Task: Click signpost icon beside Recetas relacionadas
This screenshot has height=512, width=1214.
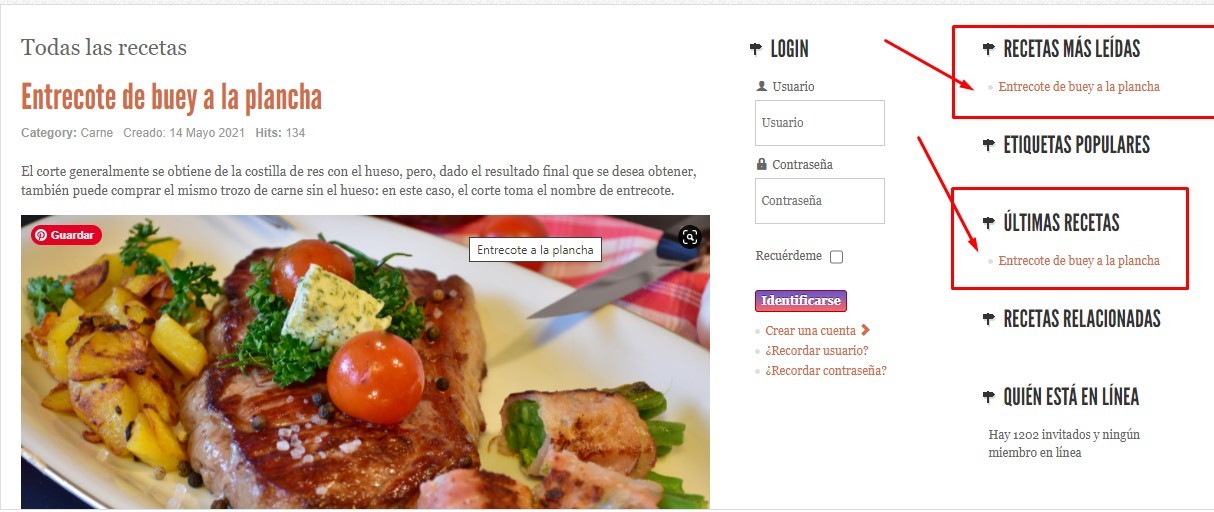Action: (989, 319)
